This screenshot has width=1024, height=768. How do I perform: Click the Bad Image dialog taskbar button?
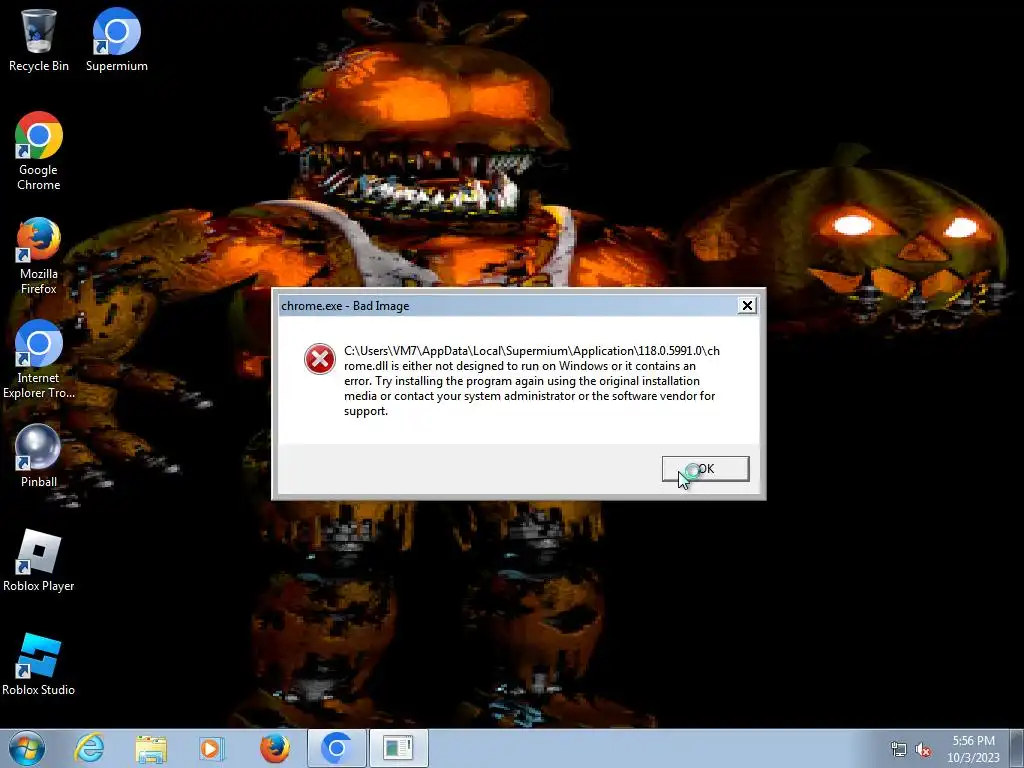398,748
